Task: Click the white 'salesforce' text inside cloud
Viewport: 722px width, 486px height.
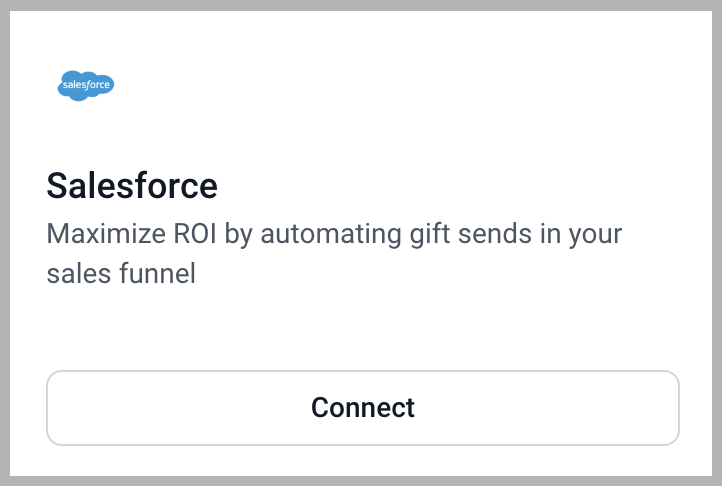Action: [86, 85]
